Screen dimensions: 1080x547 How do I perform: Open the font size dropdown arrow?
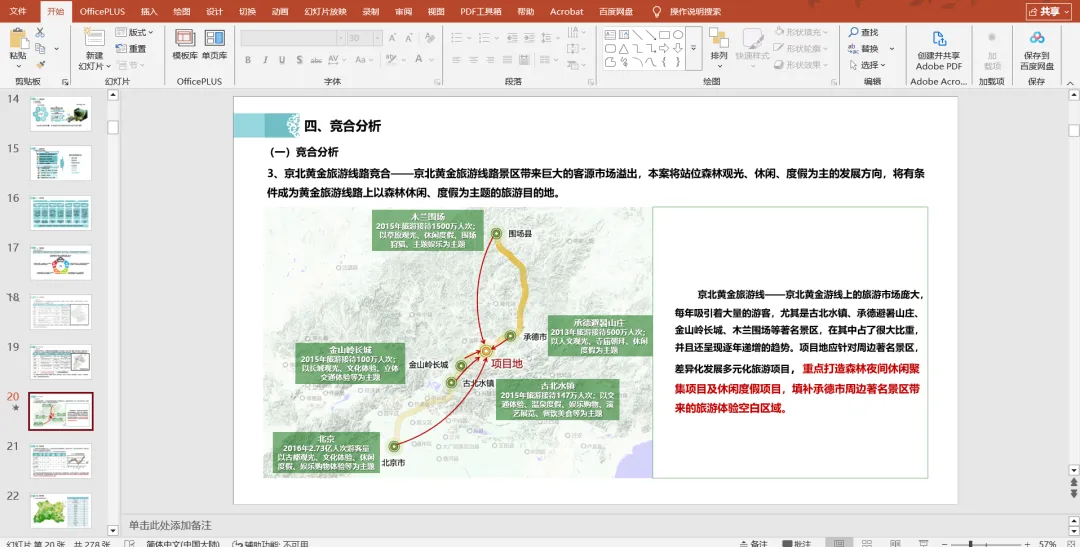point(377,38)
